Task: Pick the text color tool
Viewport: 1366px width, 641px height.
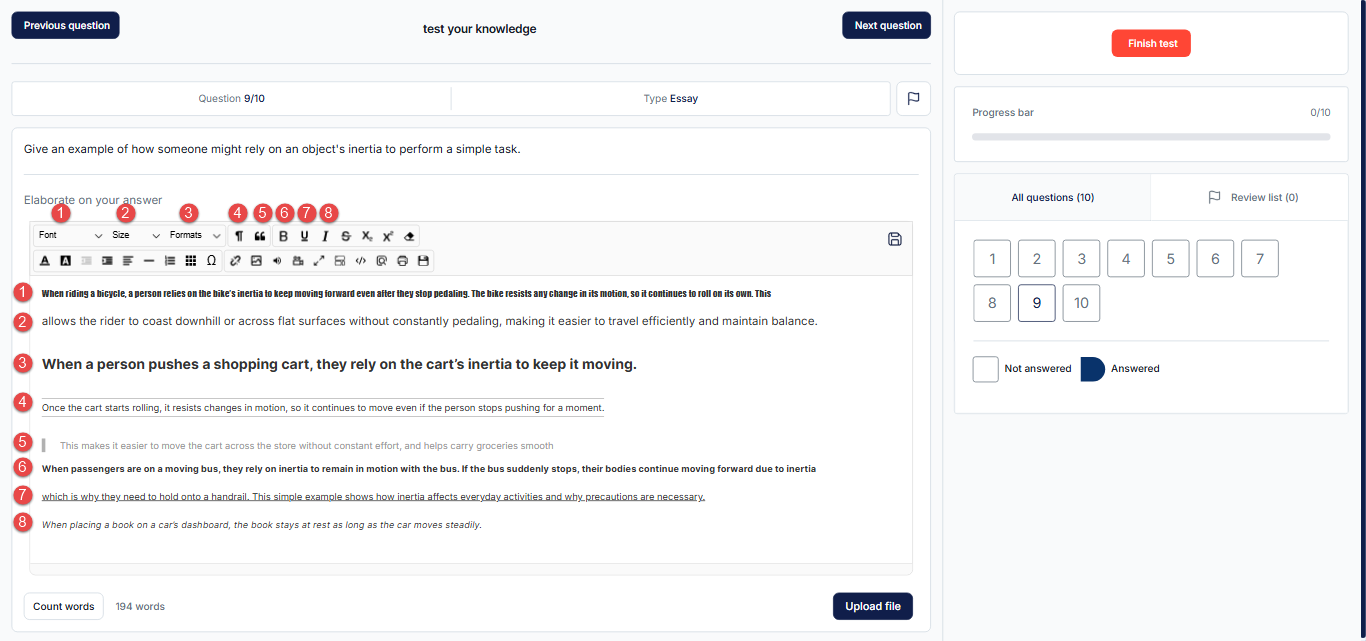Action: [x=44, y=261]
